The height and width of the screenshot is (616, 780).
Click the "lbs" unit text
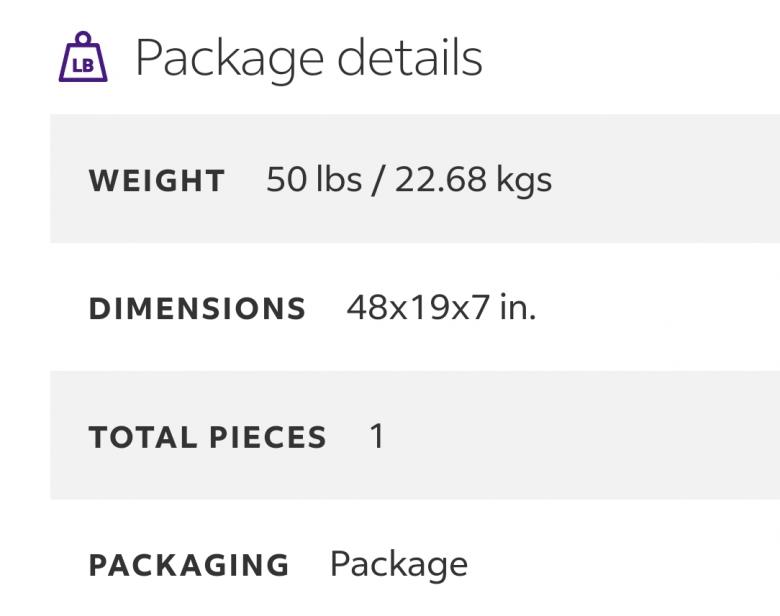coord(339,180)
